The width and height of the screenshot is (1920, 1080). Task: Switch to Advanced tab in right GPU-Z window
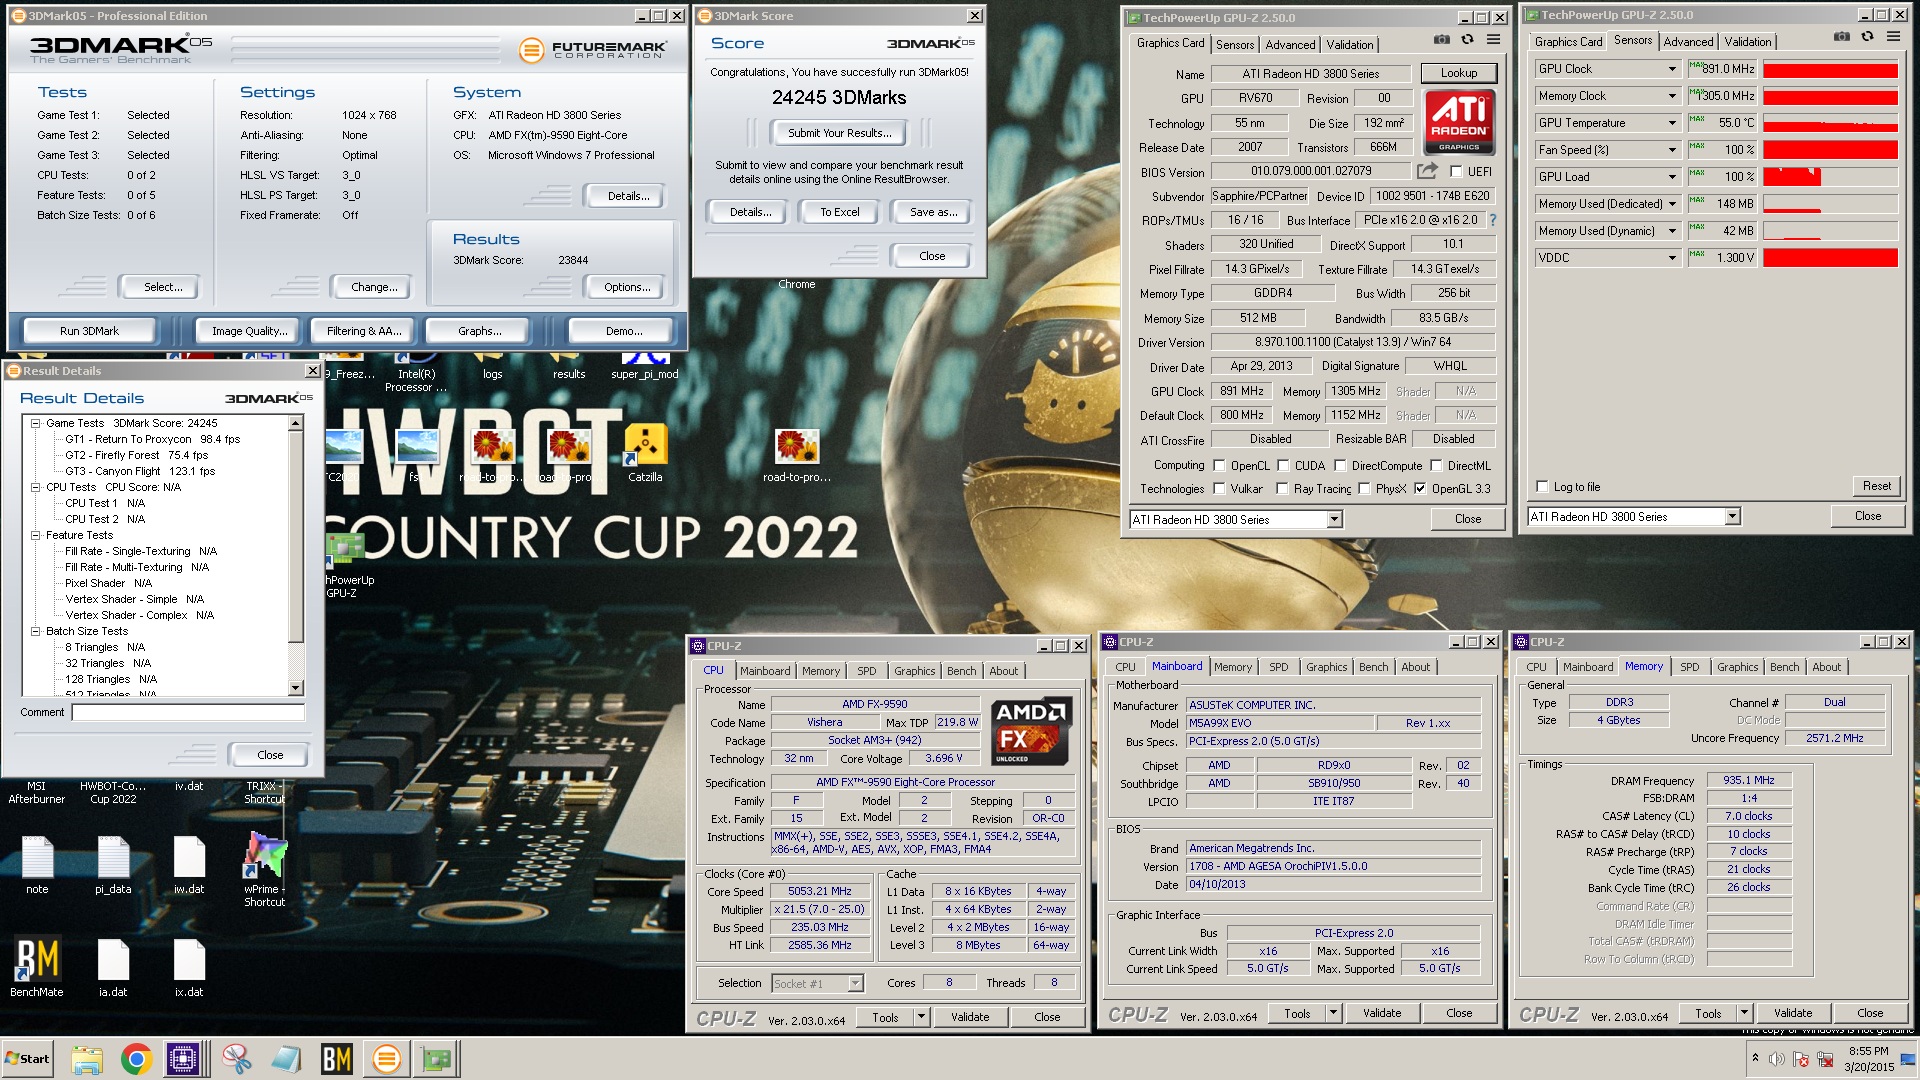(x=1688, y=42)
